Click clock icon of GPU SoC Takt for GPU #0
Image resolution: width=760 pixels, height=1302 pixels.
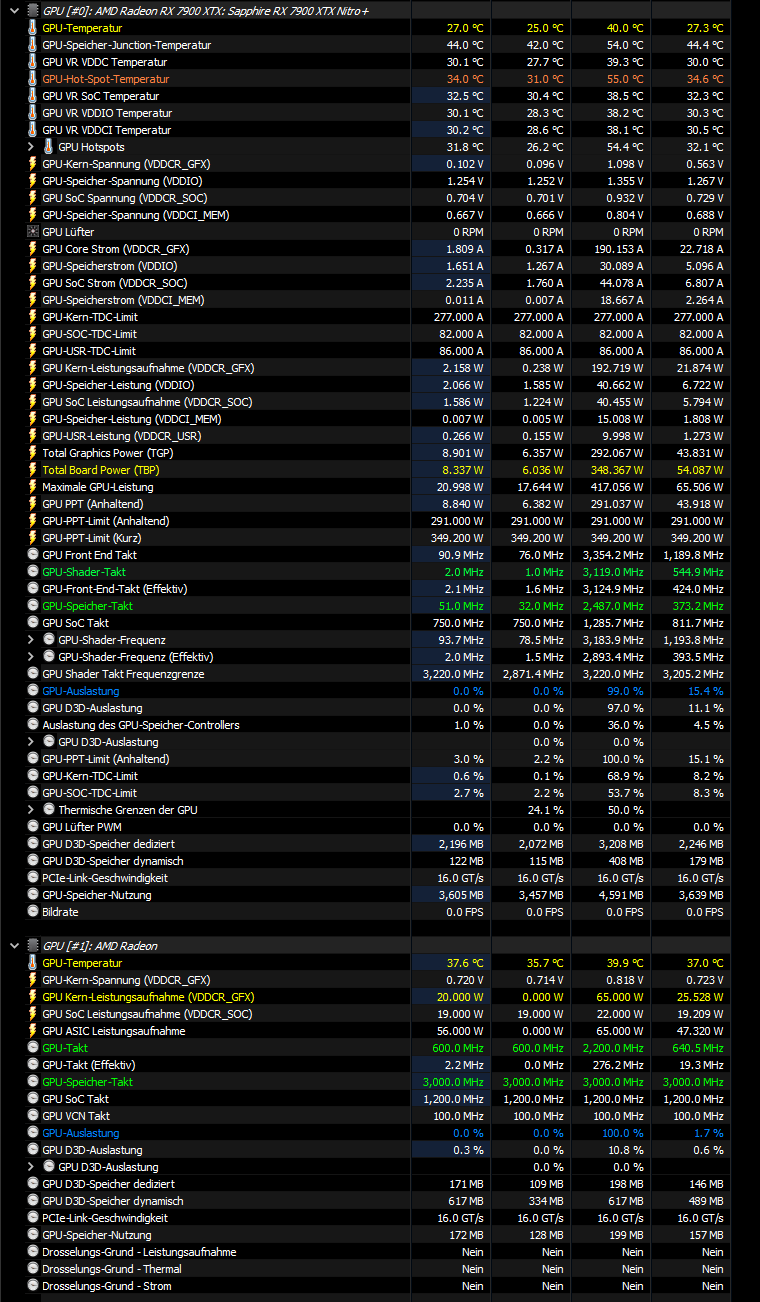click(x=32, y=623)
